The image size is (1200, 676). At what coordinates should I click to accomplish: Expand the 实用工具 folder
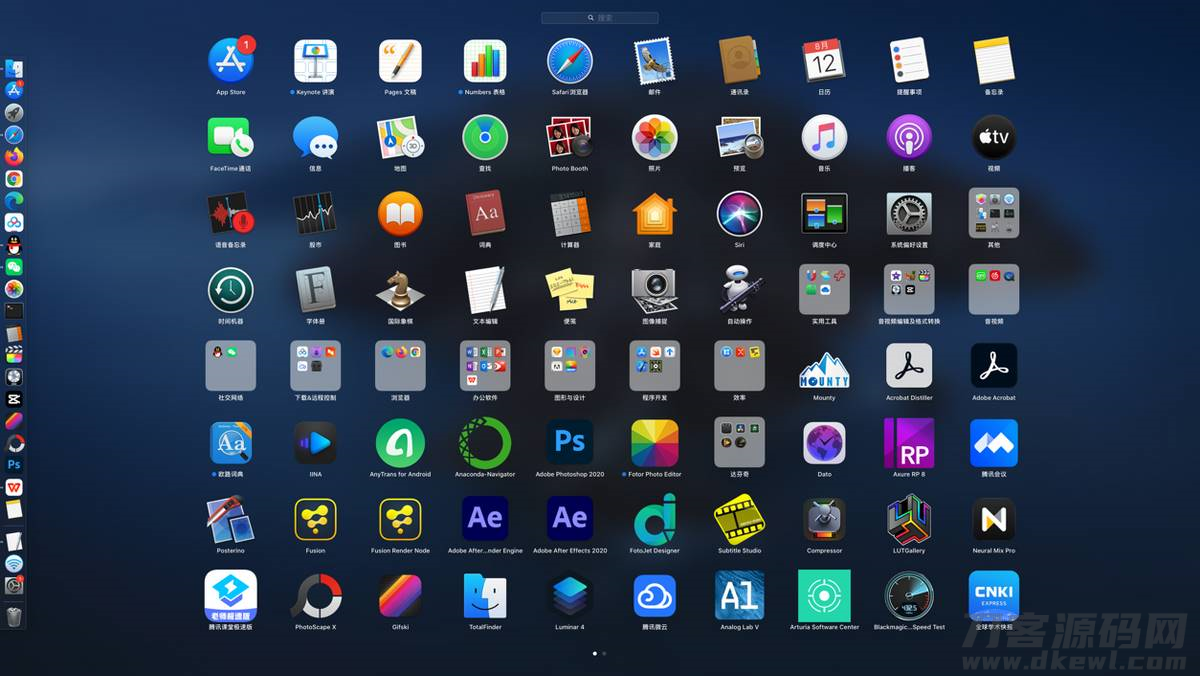tap(824, 290)
